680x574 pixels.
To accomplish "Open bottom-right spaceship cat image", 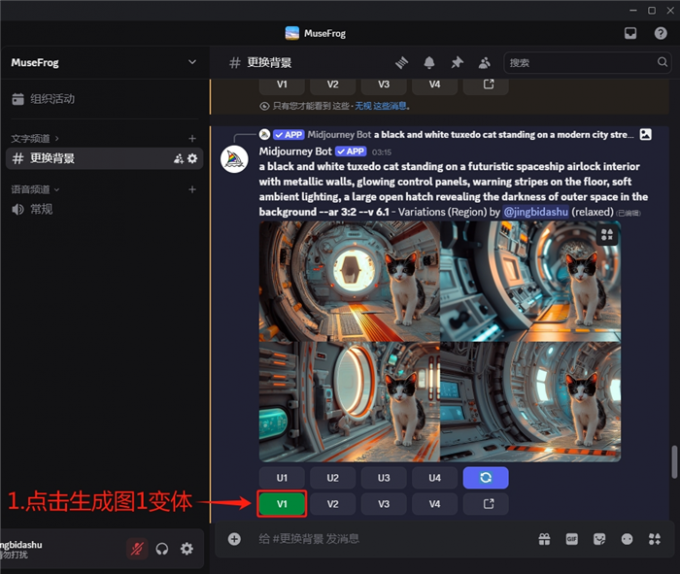I will (530, 402).
